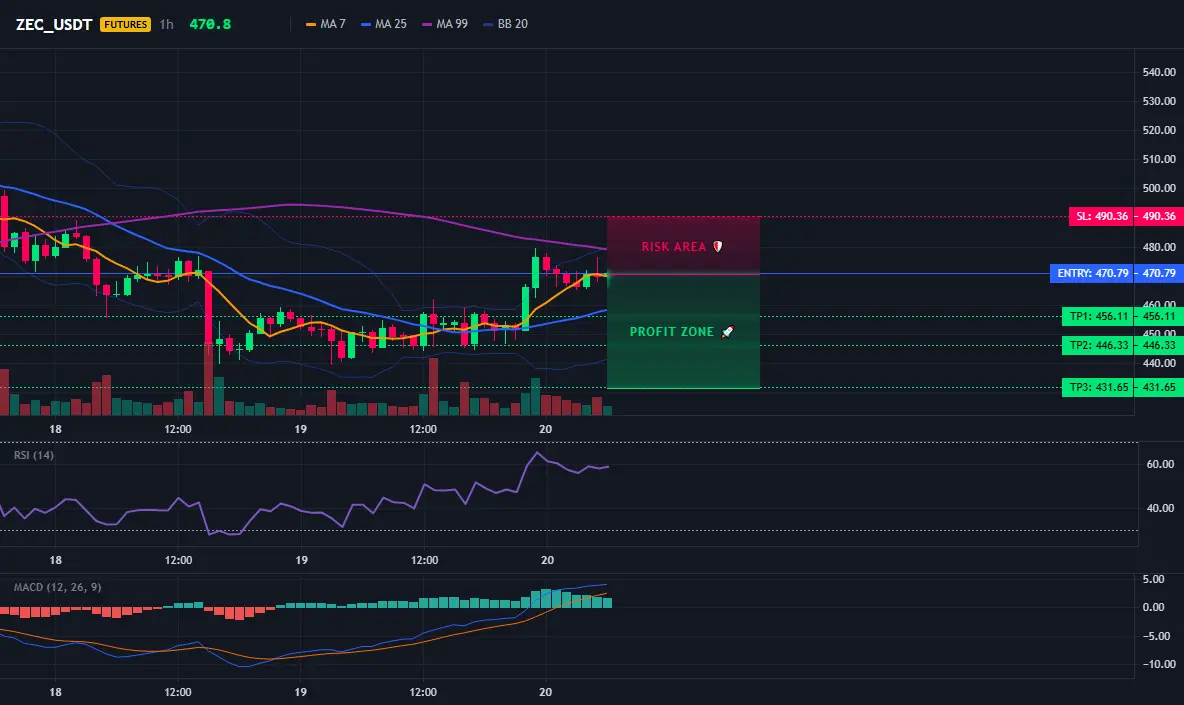Click the orange MA 7 color marker in legend
The height and width of the screenshot is (705, 1184).
click(x=310, y=25)
